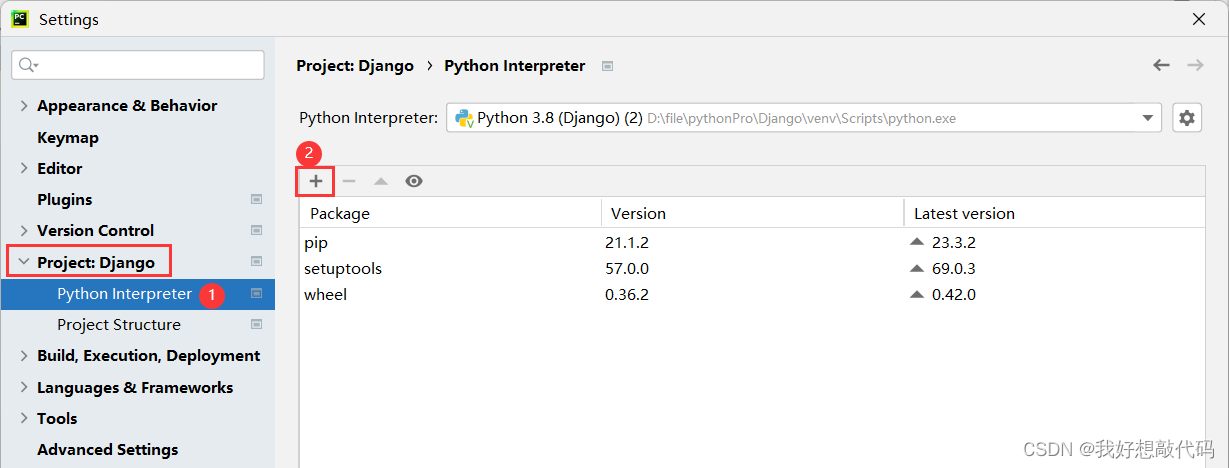This screenshot has height=468, width=1229.
Task: Click the upgrade package arrow icon
Action: coord(381,181)
